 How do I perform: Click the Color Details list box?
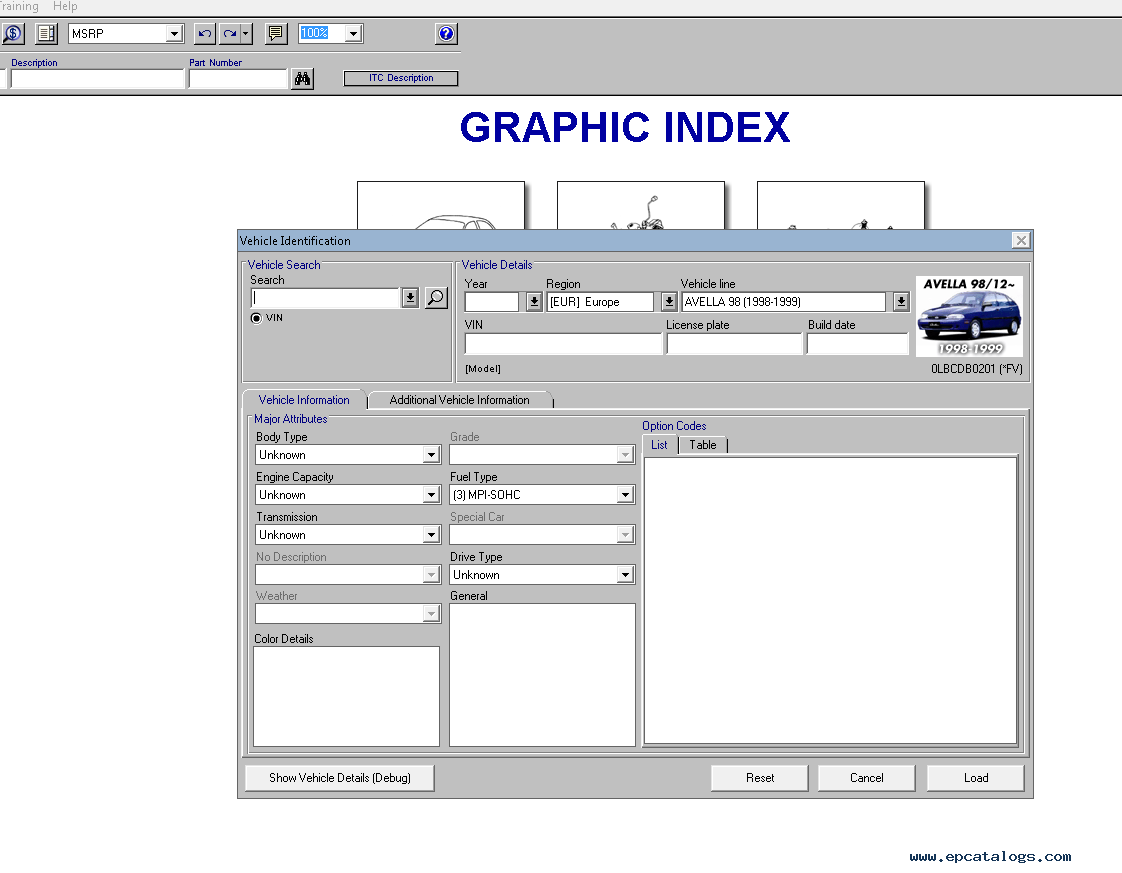346,696
